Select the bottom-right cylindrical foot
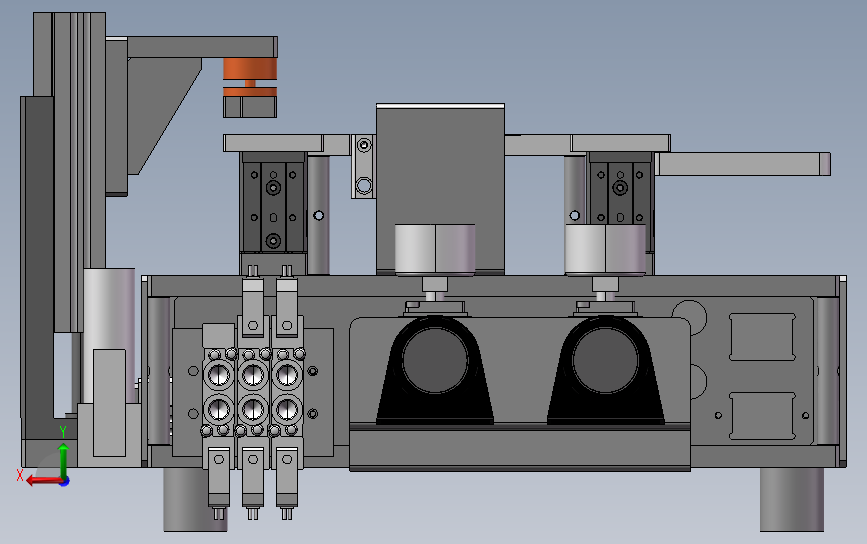 (x=792, y=500)
